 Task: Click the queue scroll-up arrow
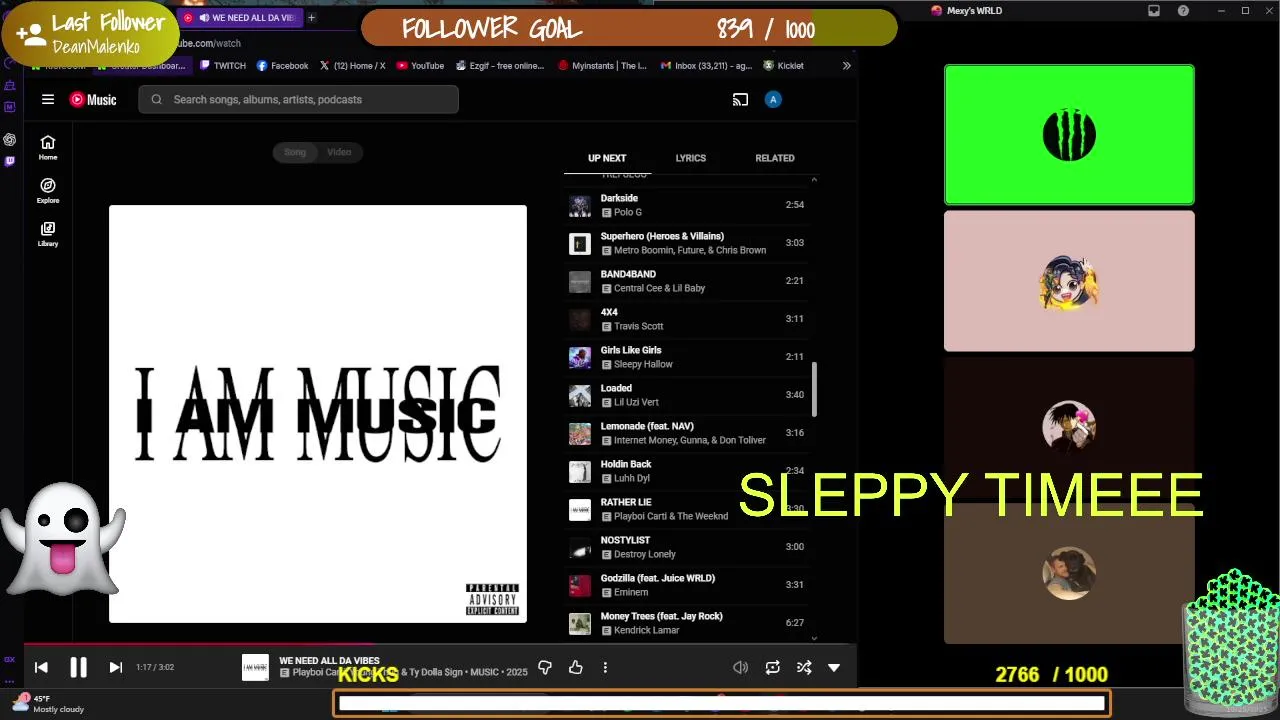coord(814,179)
